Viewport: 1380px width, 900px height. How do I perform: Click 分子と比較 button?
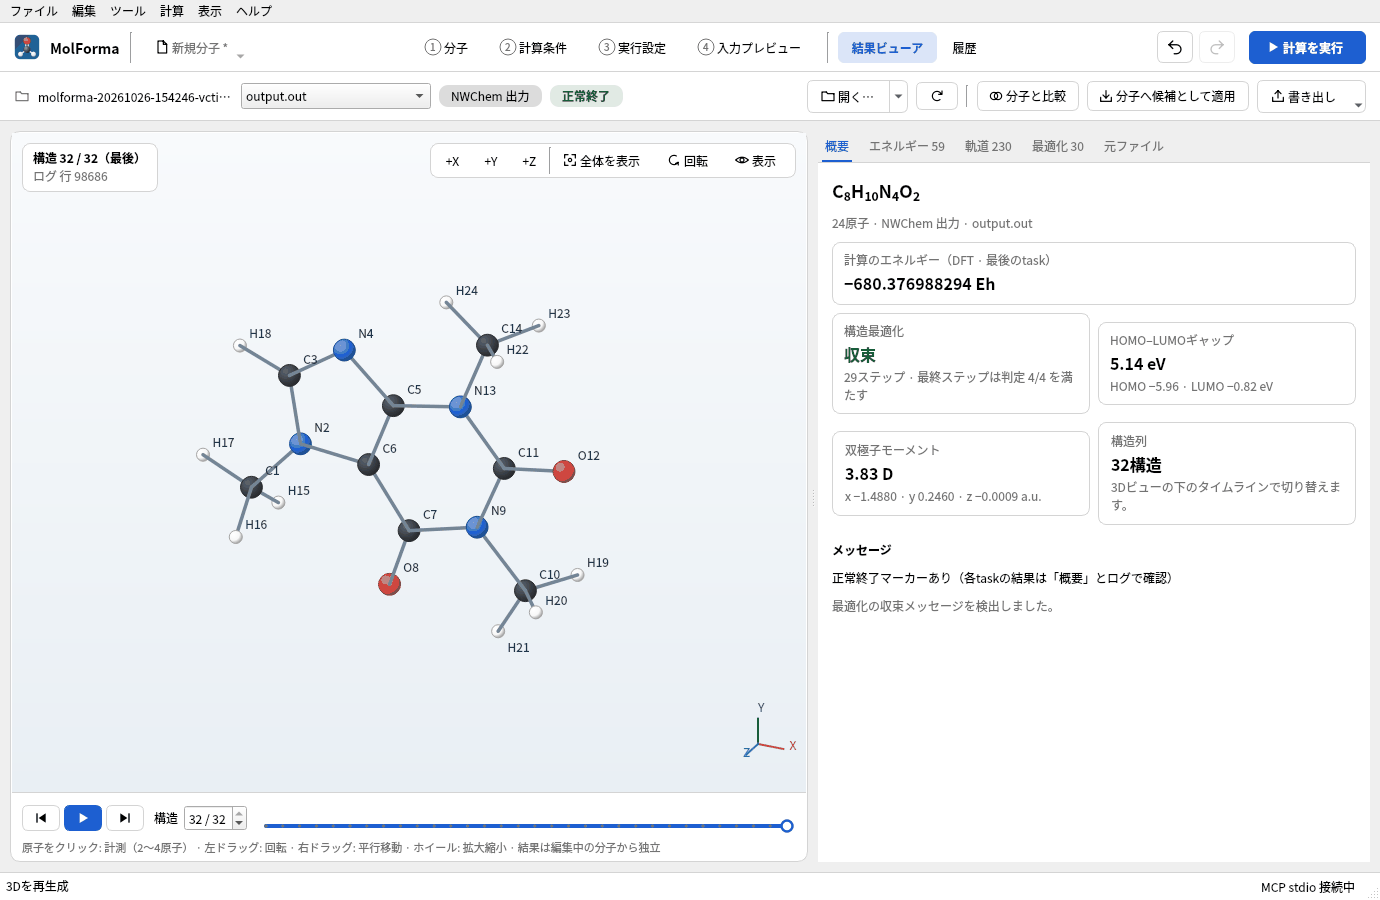1028,96
